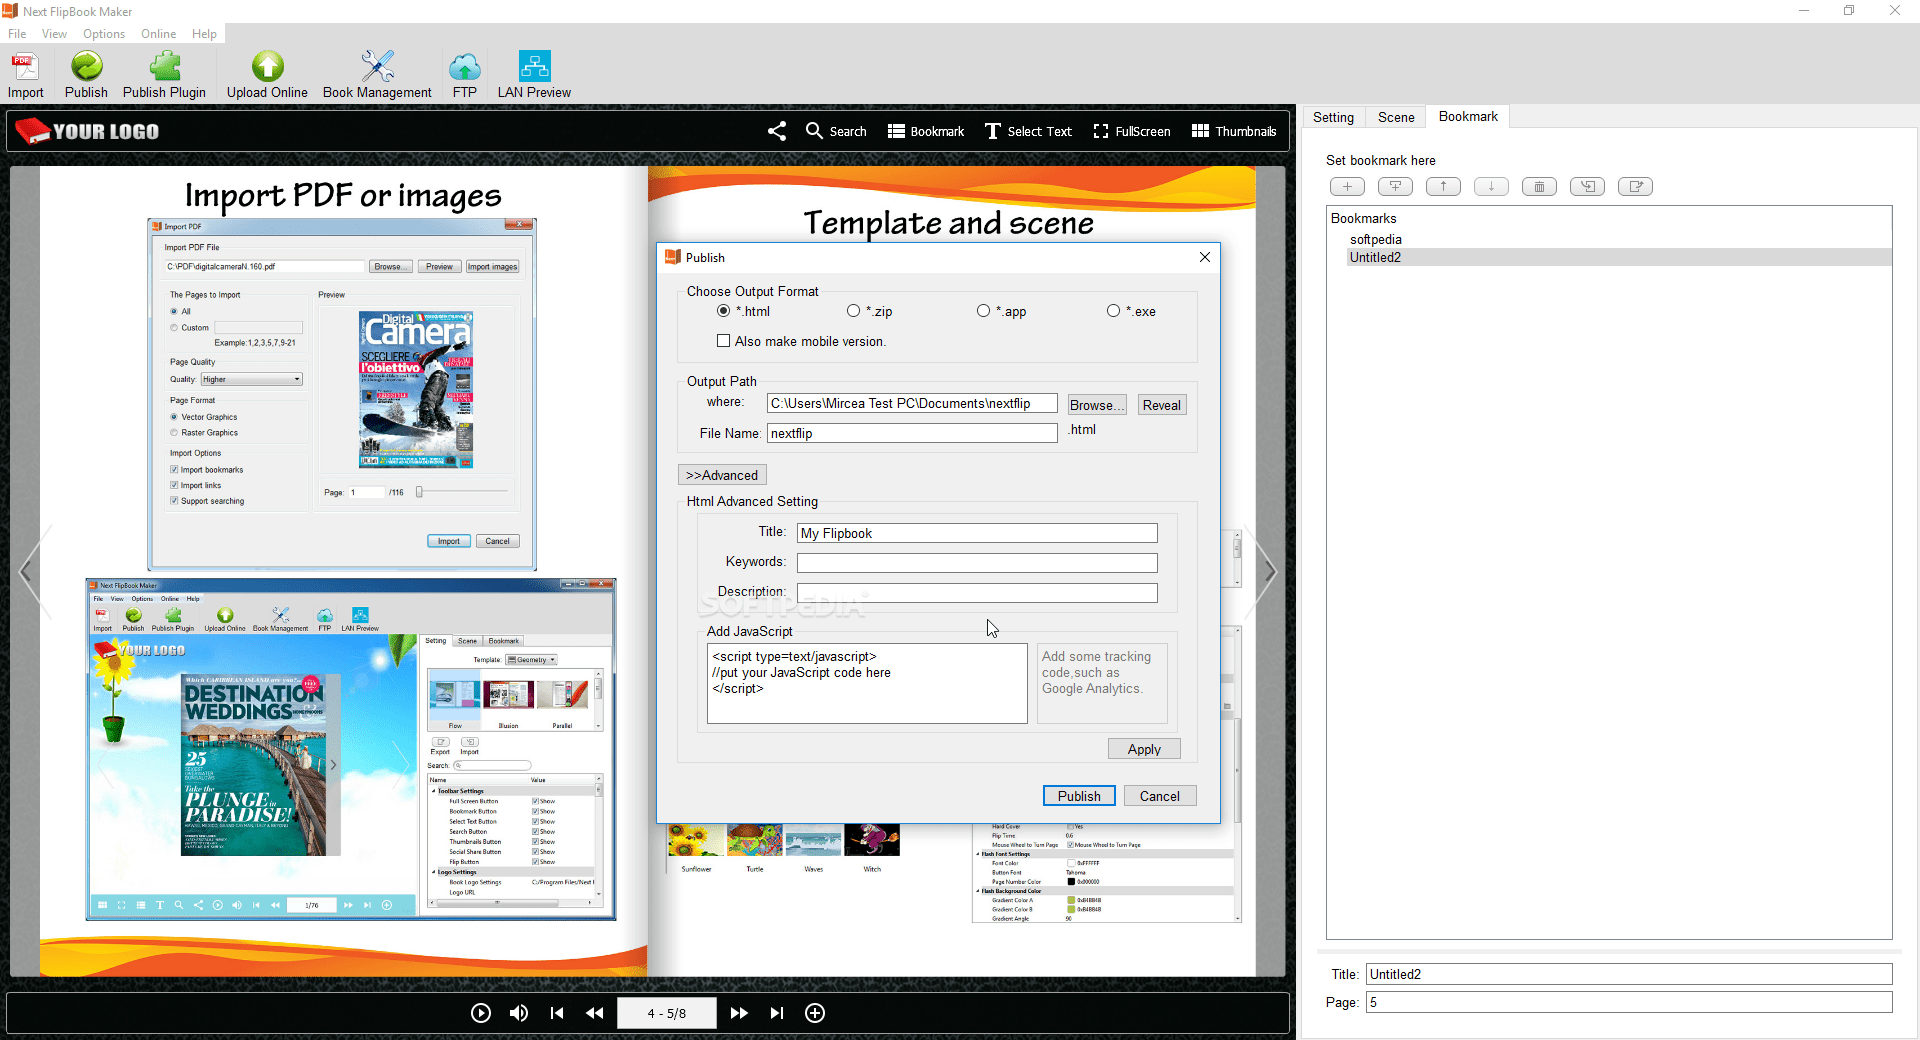The image size is (1920, 1040).
Task: Click the export bookmarks button
Action: pos(1635,187)
